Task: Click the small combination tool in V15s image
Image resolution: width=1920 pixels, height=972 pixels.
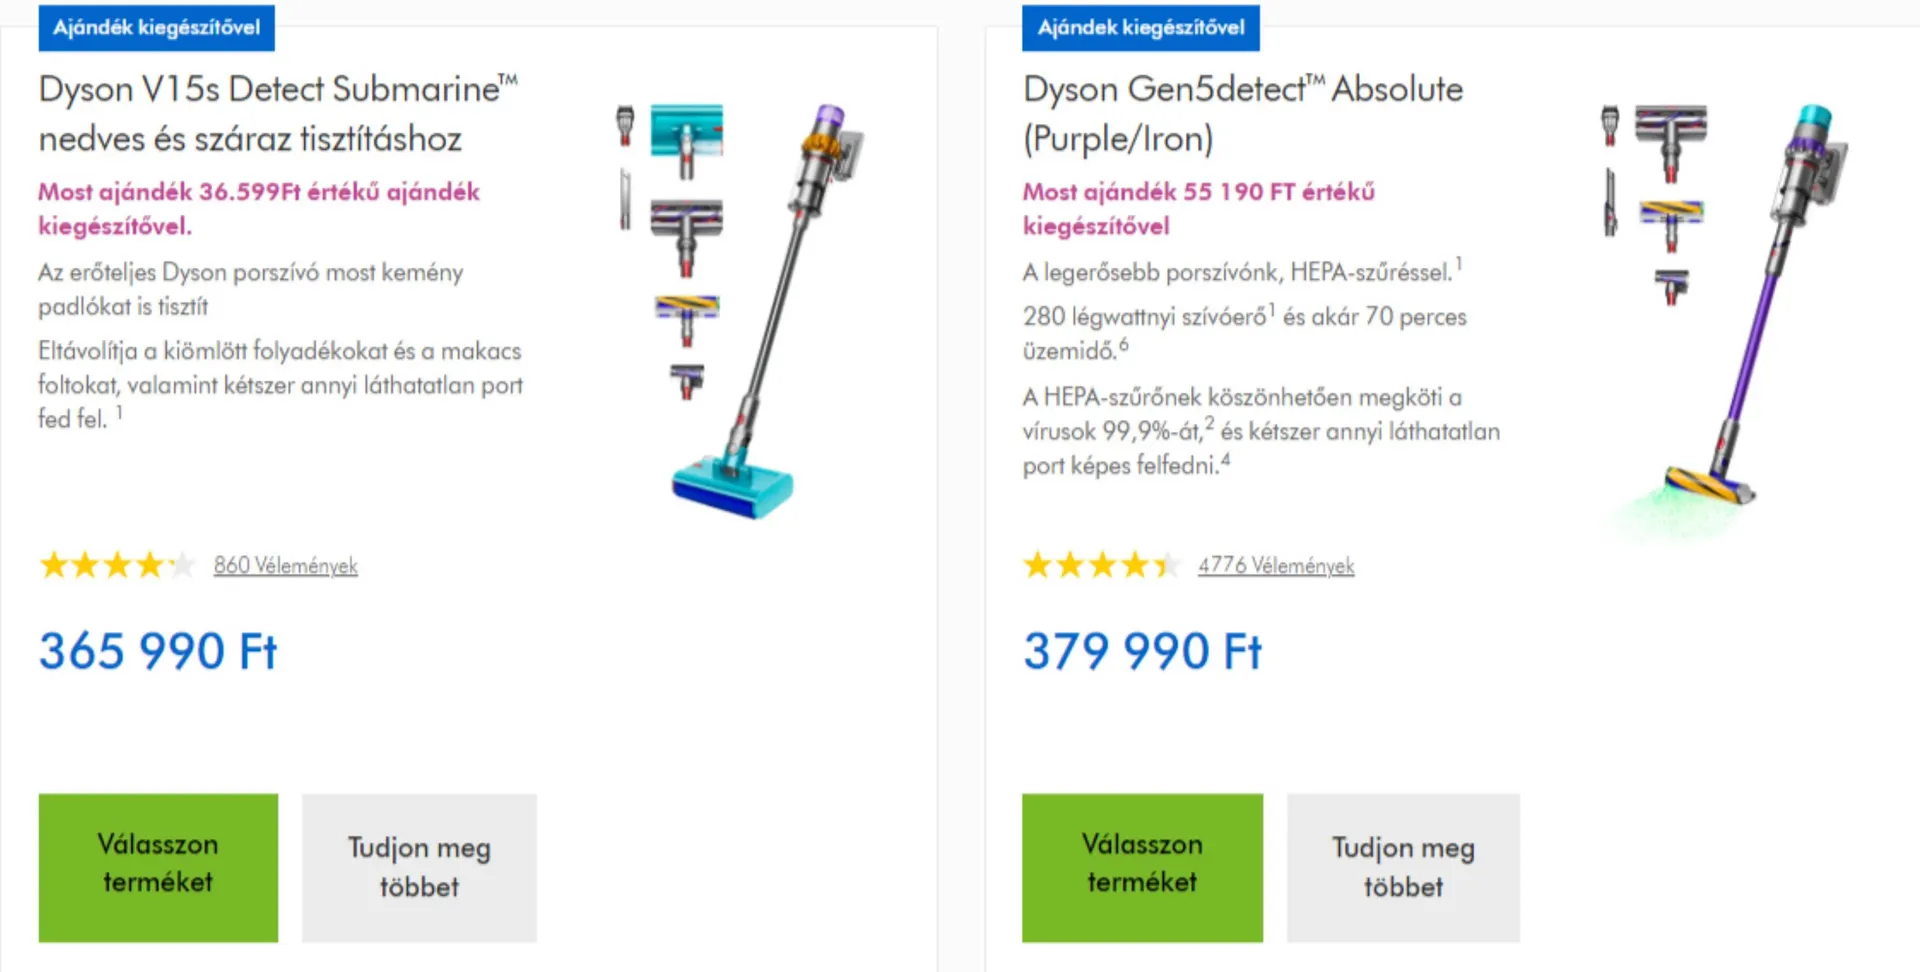Action: (625, 126)
